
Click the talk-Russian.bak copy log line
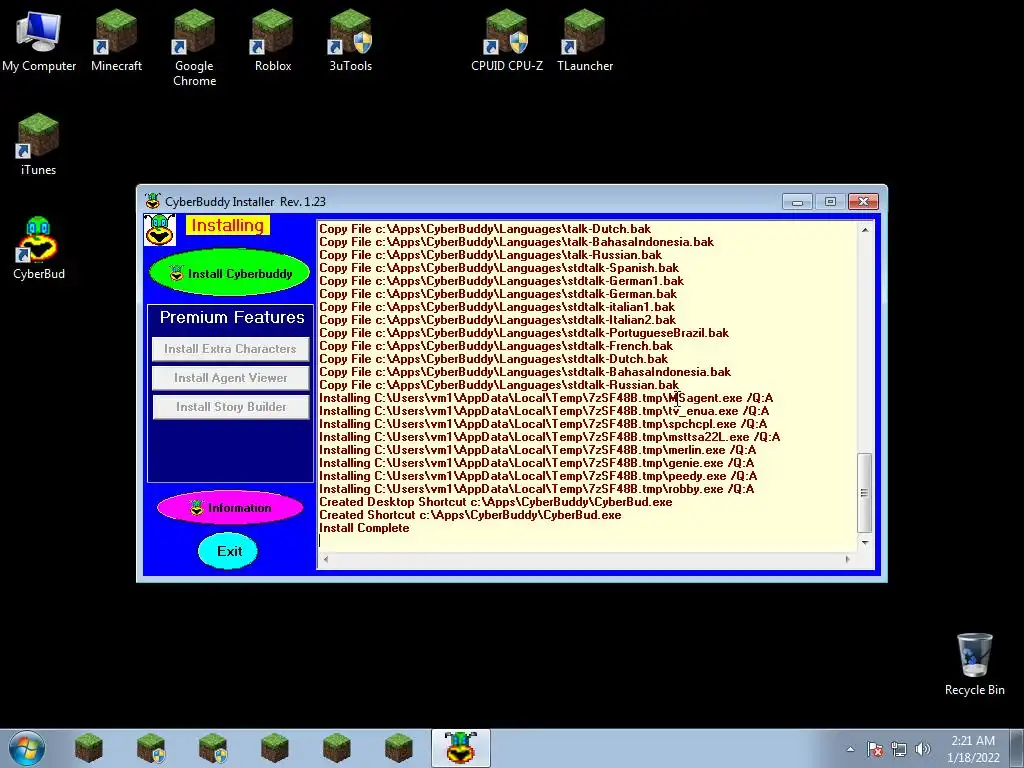point(490,255)
